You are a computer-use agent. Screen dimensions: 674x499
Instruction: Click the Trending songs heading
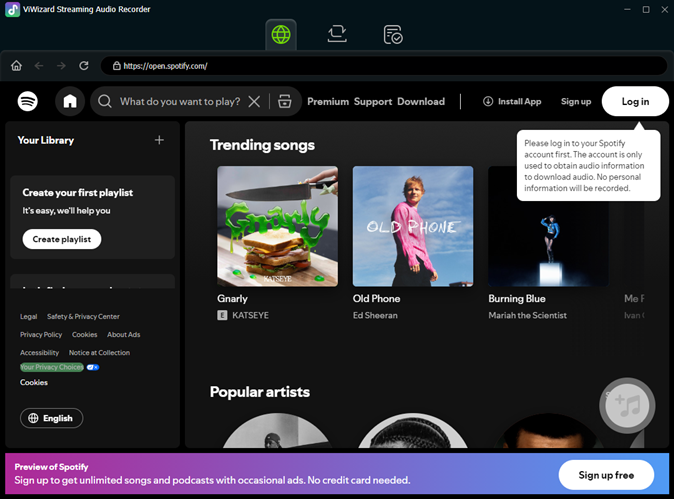(262, 145)
